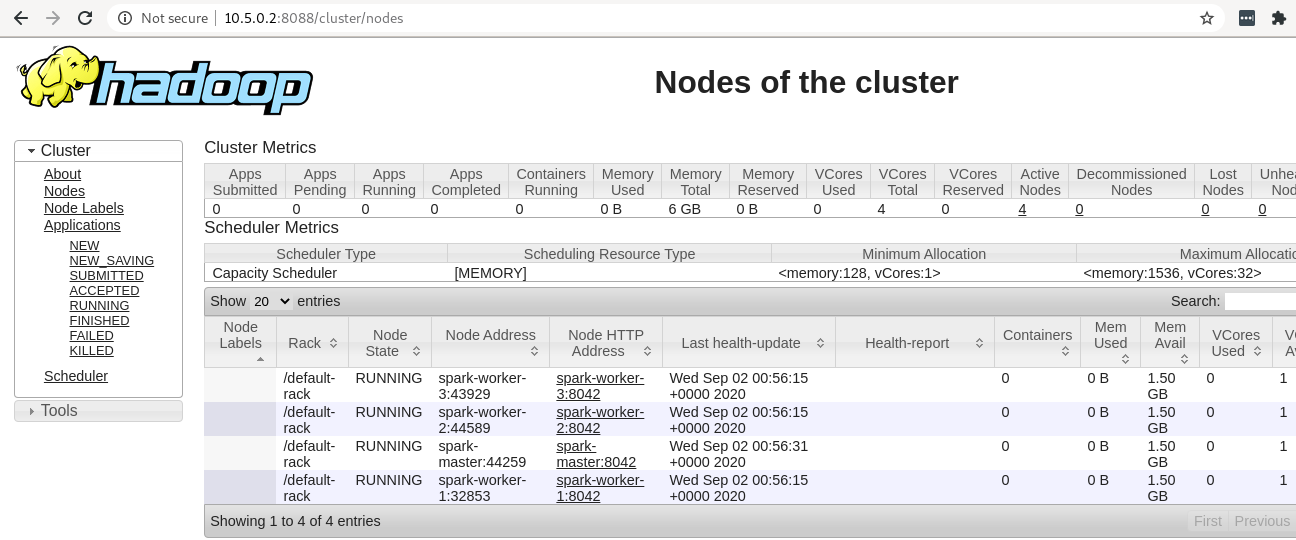Image resolution: width=1296 pixels, height=540 pixels.
Task: Reload the current page
Action: 85,18
